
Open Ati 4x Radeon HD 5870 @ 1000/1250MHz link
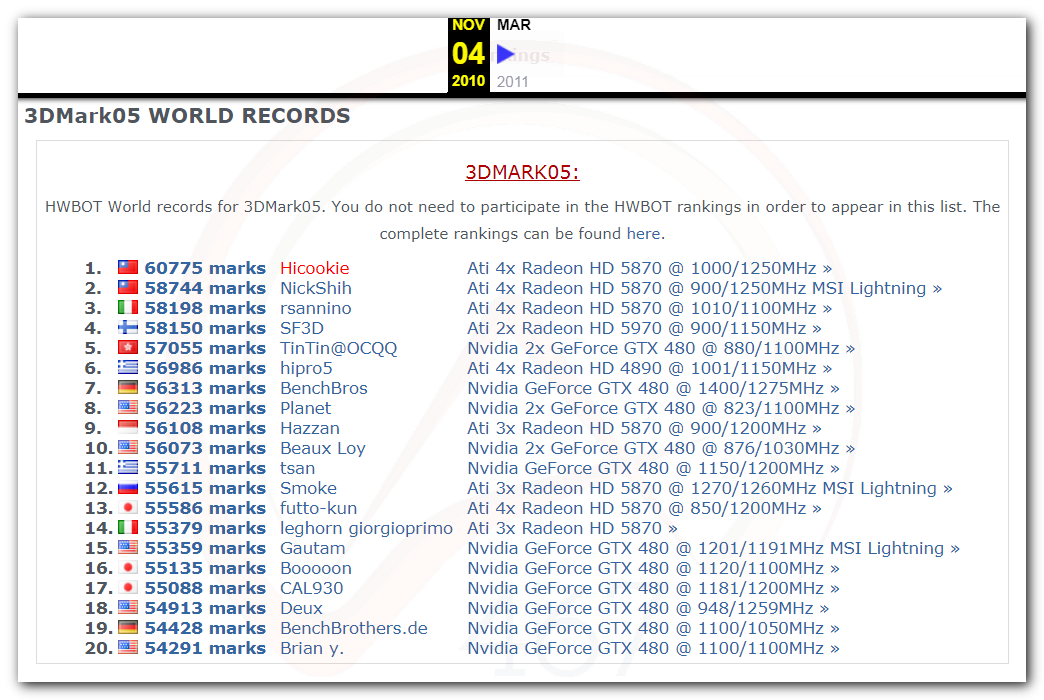649,268
